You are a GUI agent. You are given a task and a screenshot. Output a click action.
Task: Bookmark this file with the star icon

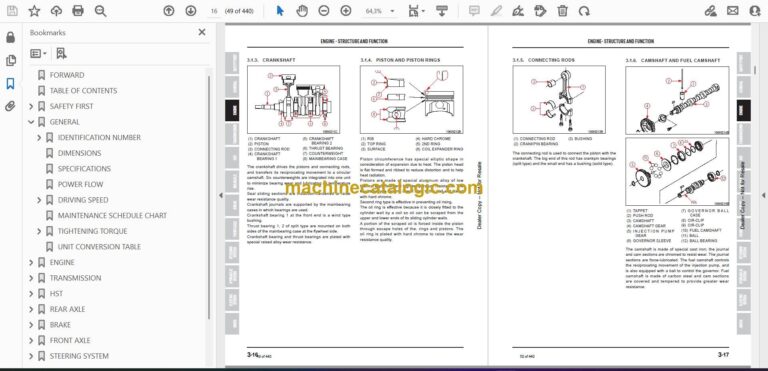point(34,11)
